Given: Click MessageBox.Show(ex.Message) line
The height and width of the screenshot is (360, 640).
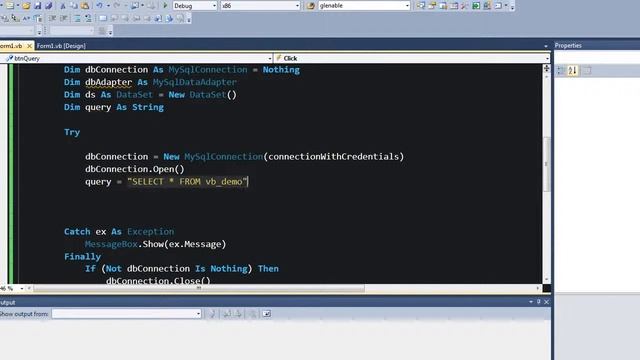Looking at the screenshot, I should 155,244.
